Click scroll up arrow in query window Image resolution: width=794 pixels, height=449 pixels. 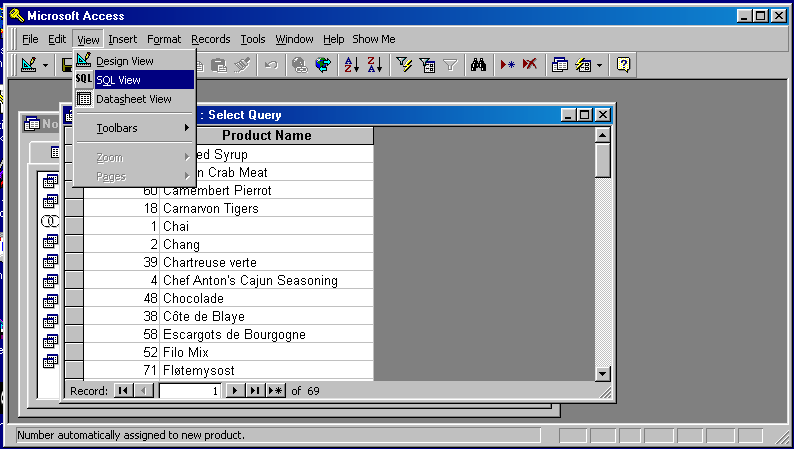click(602, 135)
